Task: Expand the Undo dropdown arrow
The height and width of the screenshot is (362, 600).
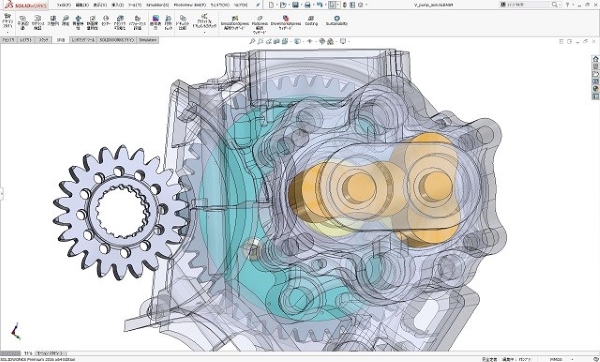Action: [325, 5]
